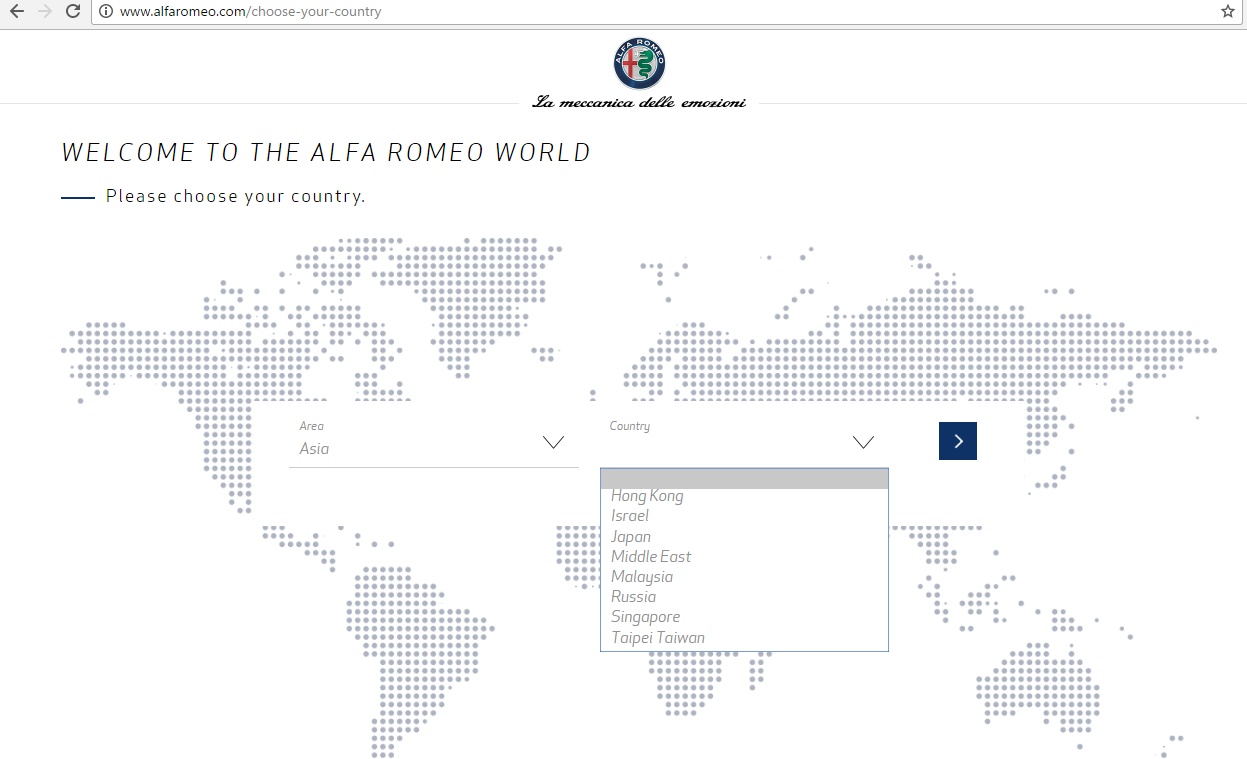Open the Country dropdown field
This screenshot has width=1247, height=759.
tap(743, 442)
